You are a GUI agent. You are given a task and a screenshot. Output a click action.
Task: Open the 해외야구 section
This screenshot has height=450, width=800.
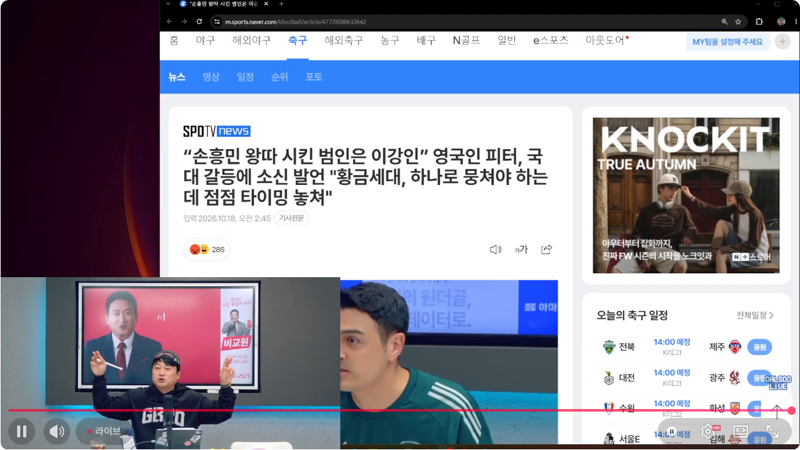click(x=252, y=40)
